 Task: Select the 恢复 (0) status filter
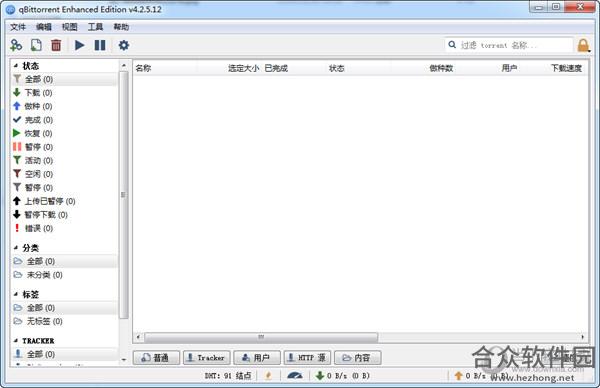point(64,133)
